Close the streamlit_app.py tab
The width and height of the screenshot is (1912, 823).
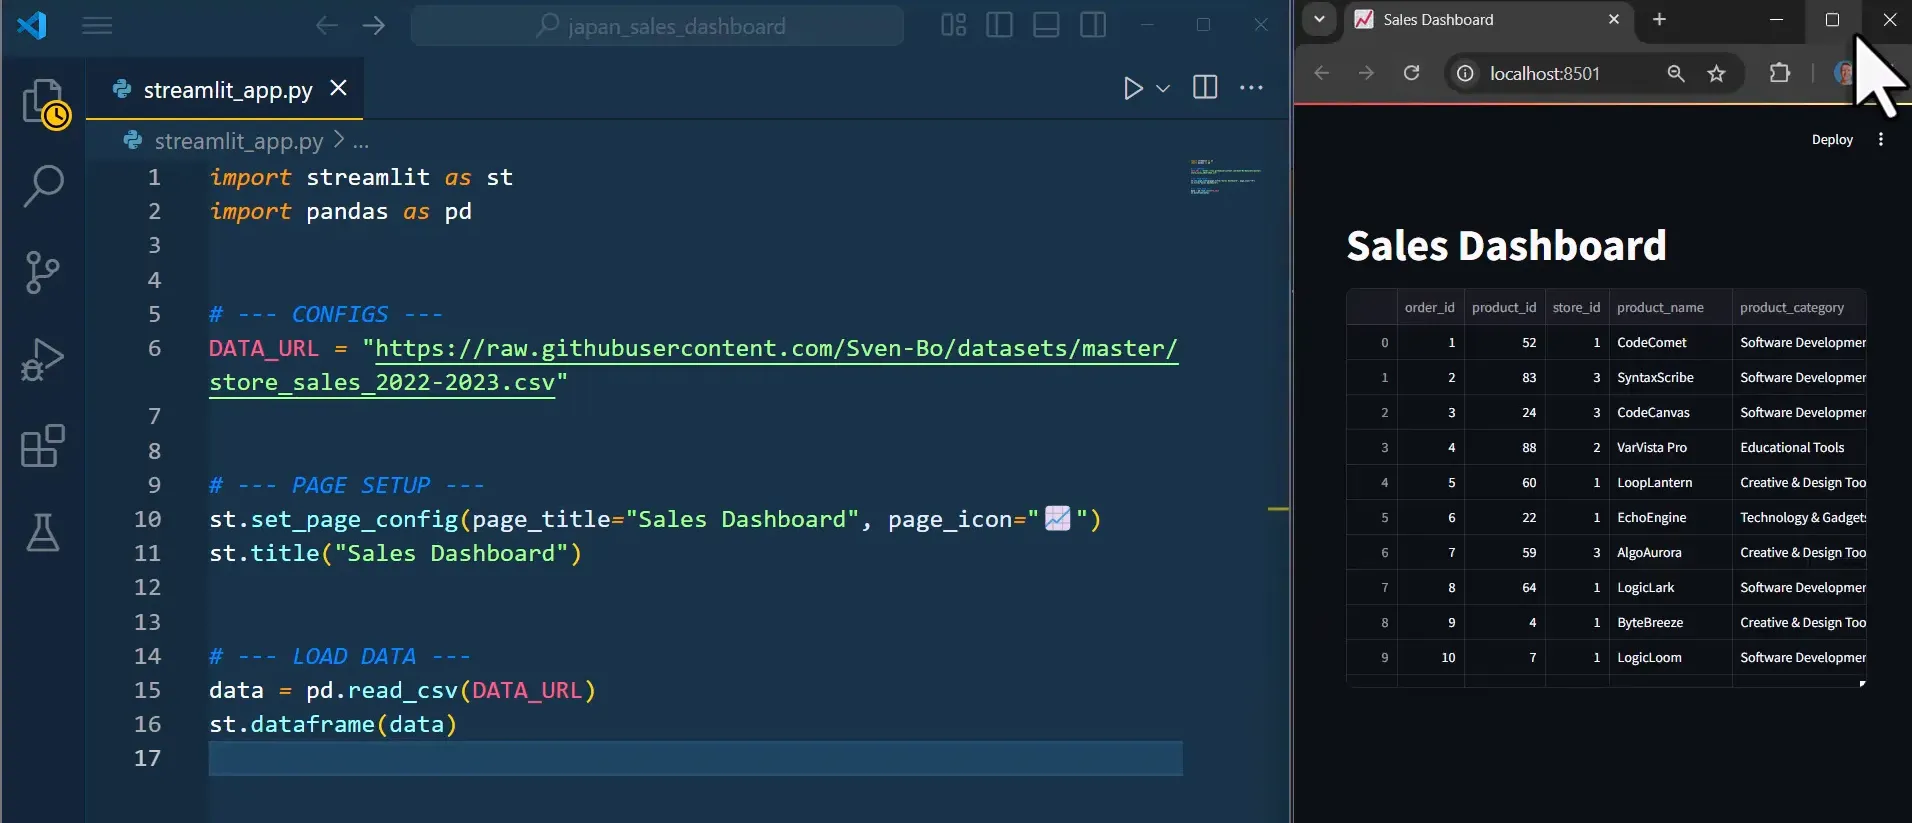339,88
